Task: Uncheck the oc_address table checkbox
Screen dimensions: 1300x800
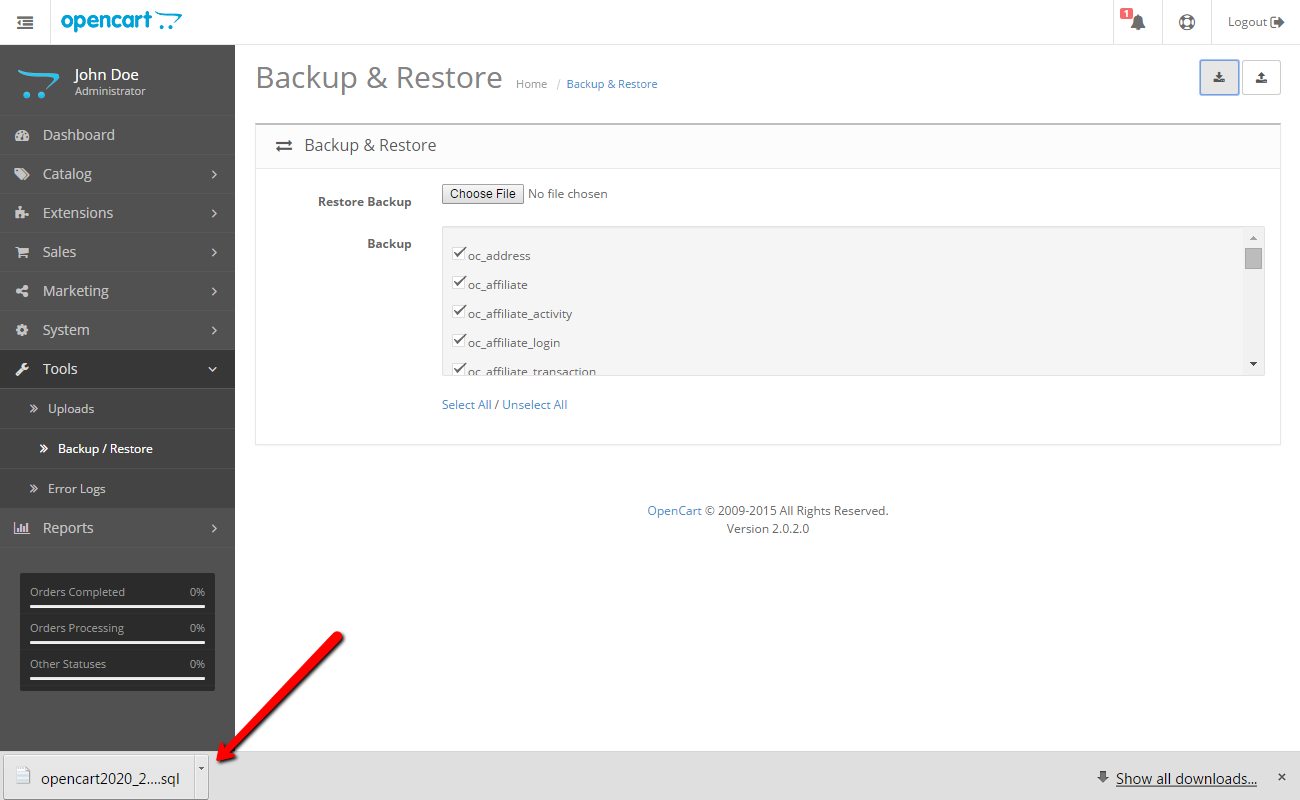Action: point(459,252)
